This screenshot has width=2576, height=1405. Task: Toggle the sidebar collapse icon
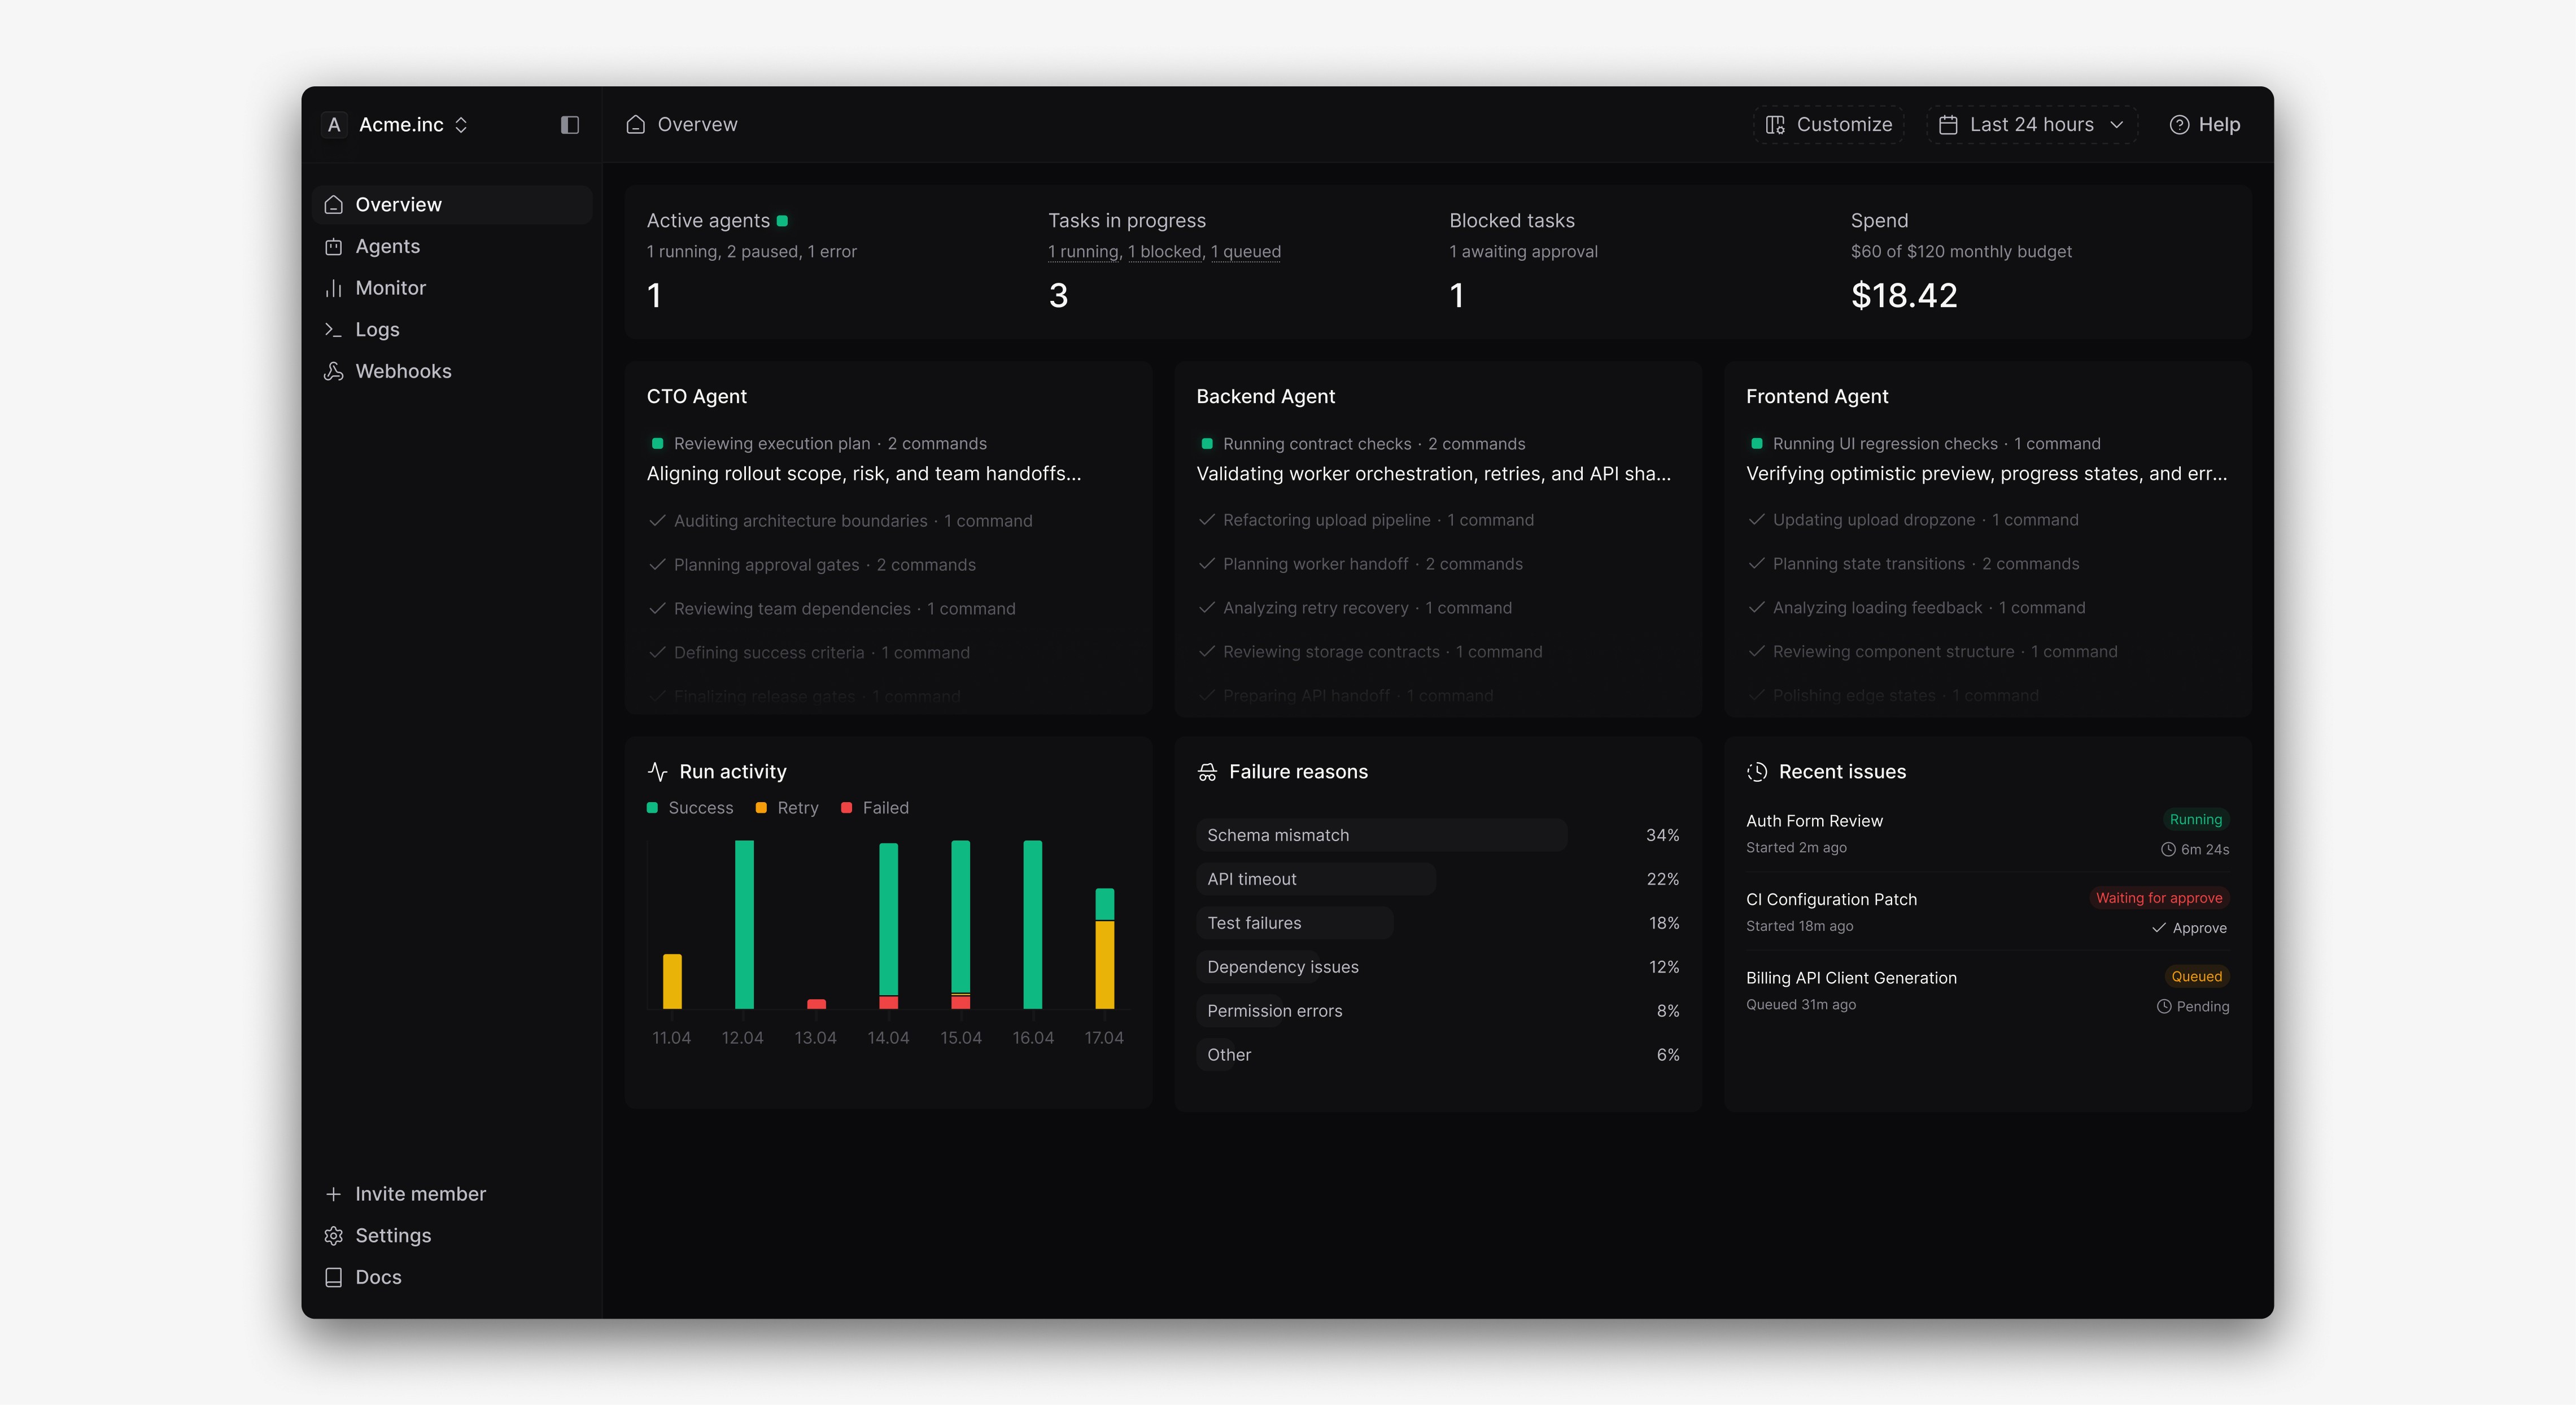tap(569, 125)
